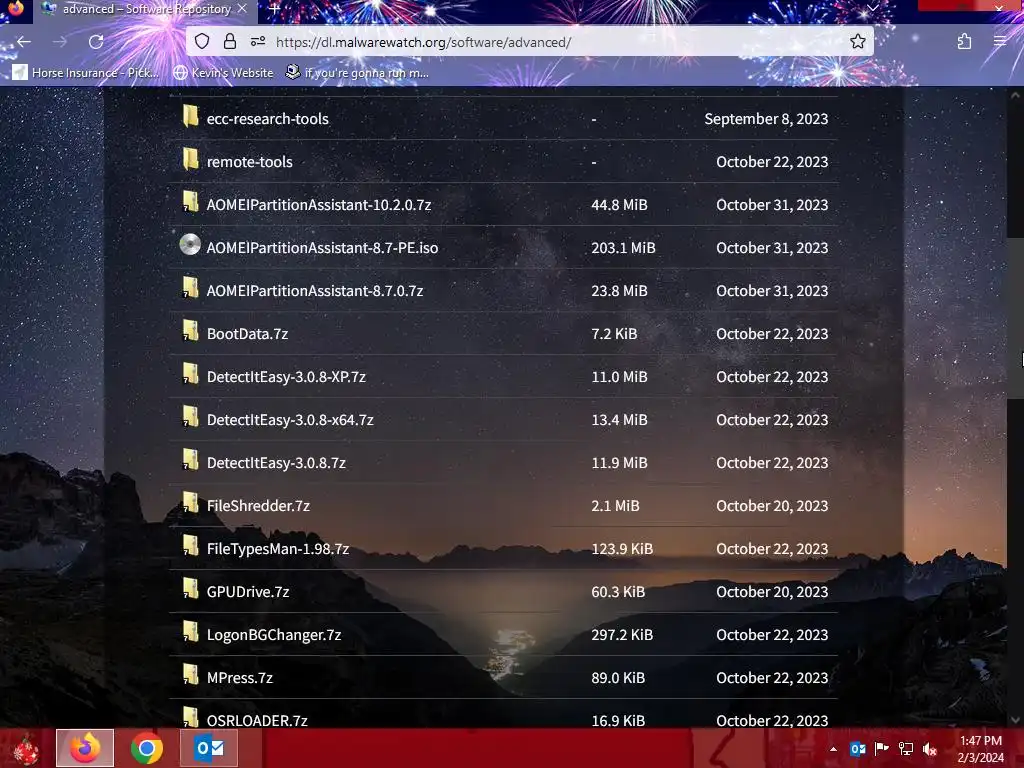This screenshot has width=1024, height=768.
Task: Click archive icon of AOMEIPartitionAssistant-8.7.0.7z
Action: coord(190,288)
